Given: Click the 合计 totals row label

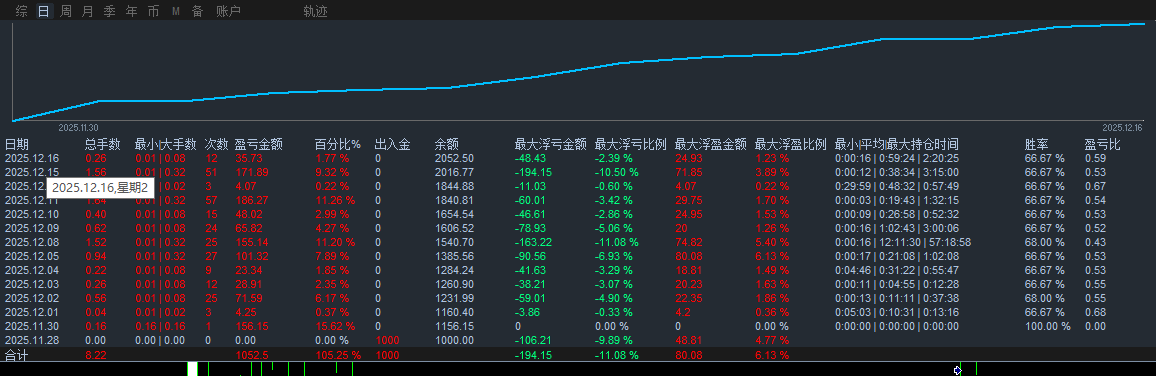Looking at the screenshot, I should point(16,355).
